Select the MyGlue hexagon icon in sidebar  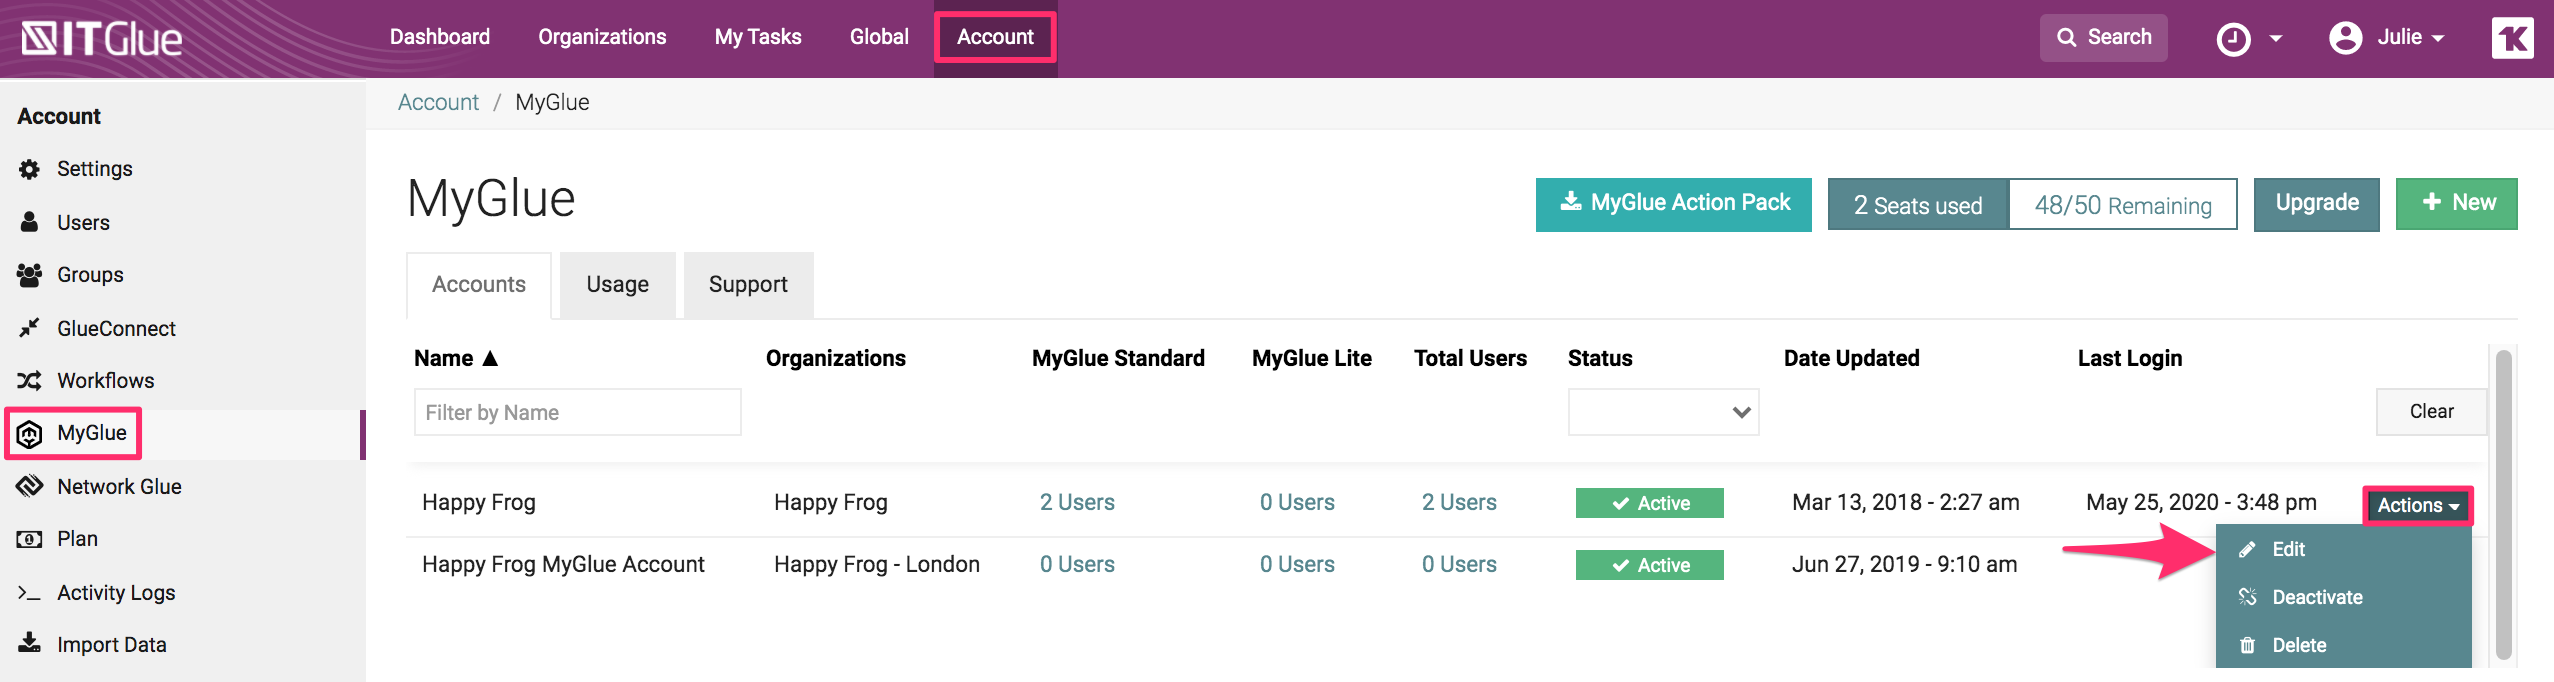tap(30, 433)
